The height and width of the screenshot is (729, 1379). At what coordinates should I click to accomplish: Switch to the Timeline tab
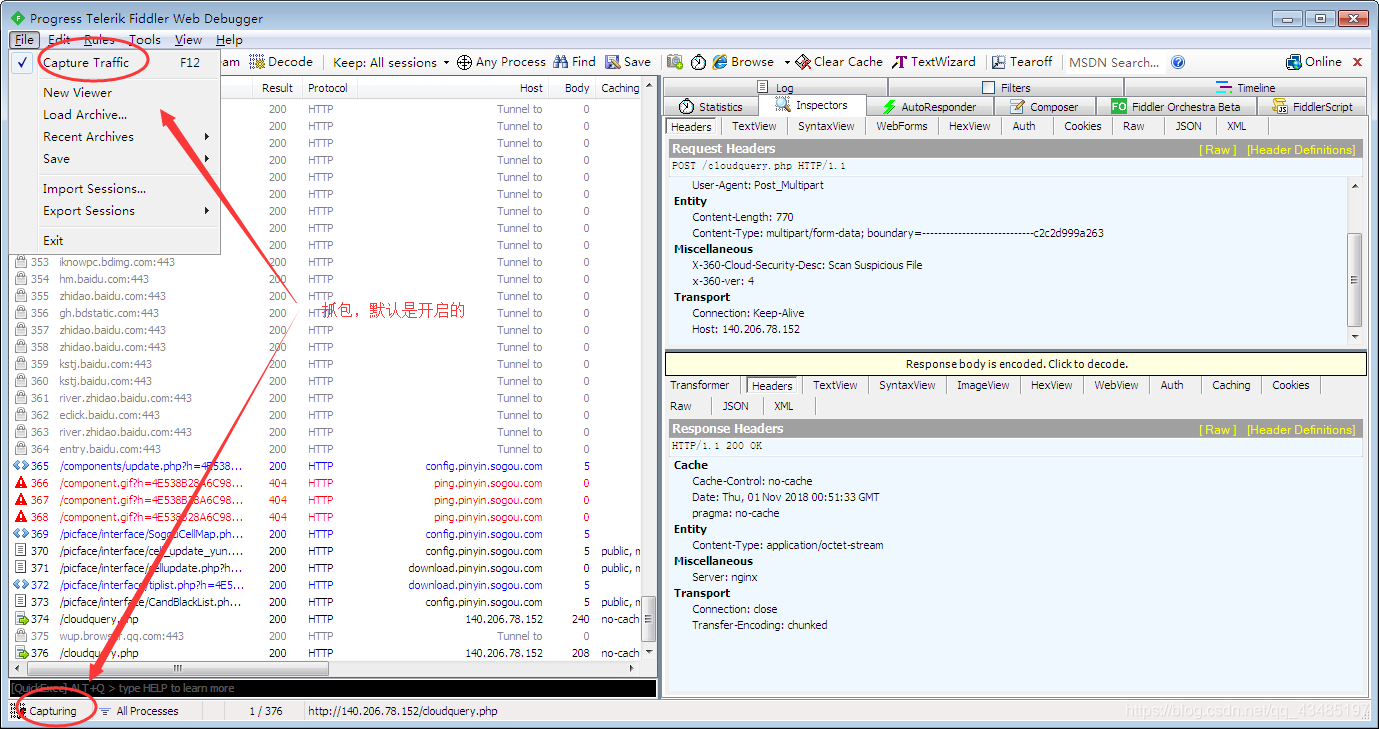pyautogui.click(x=1246, y=88)
